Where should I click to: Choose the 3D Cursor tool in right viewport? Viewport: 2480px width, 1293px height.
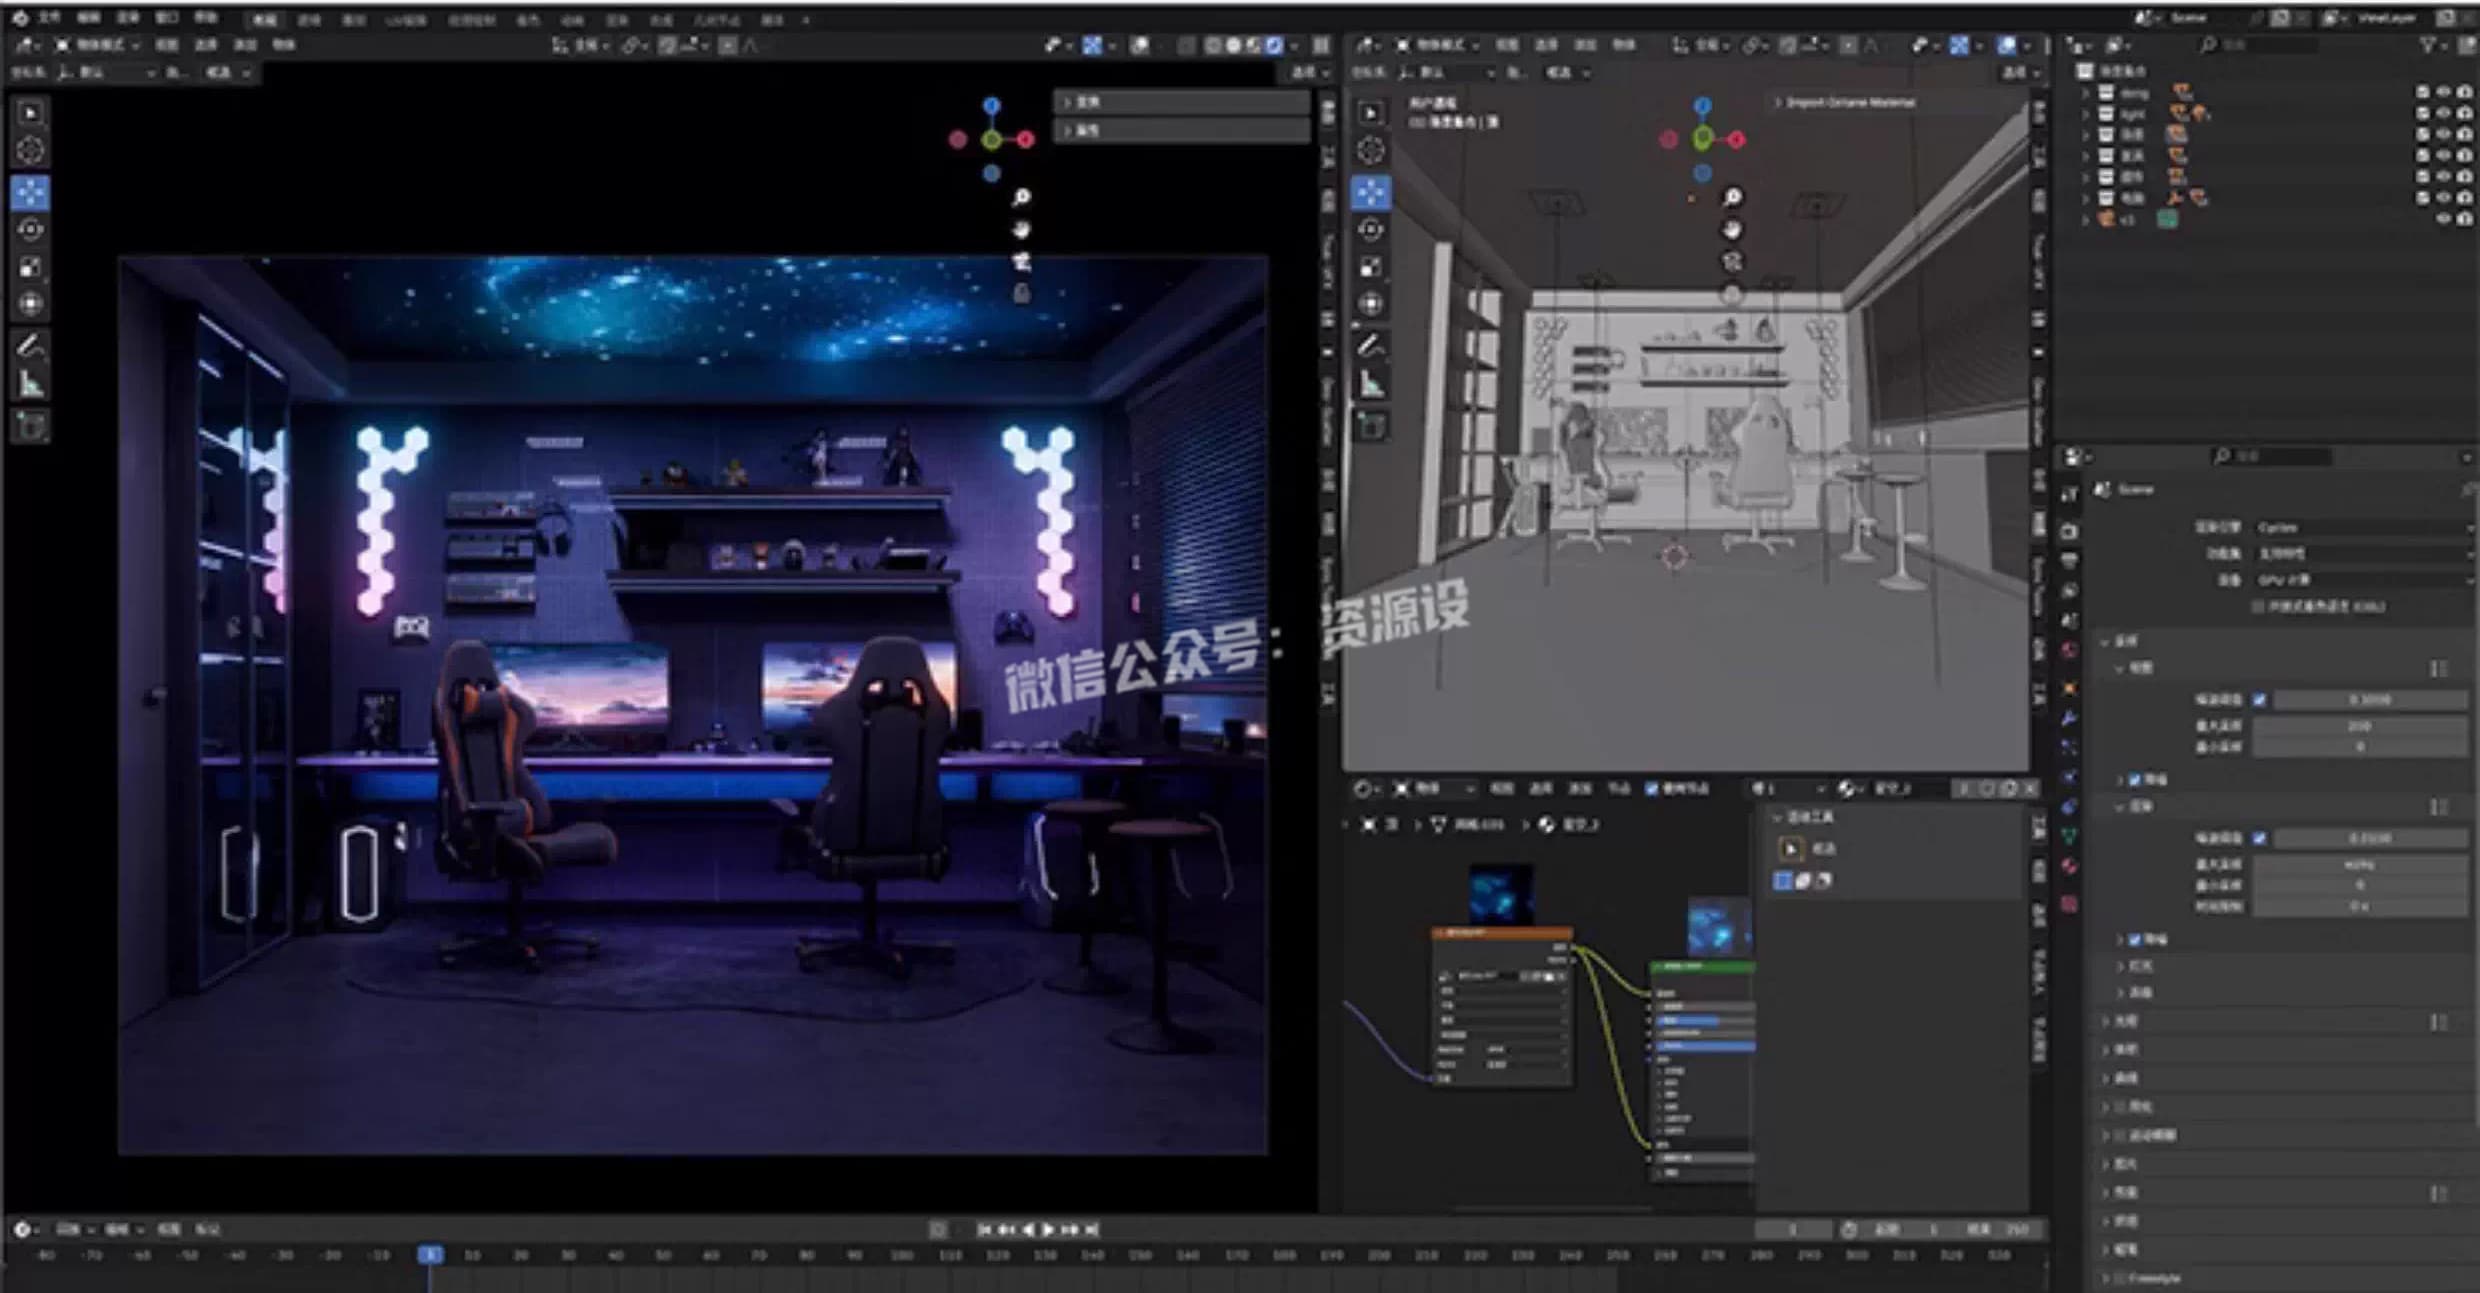[1371, 150]
